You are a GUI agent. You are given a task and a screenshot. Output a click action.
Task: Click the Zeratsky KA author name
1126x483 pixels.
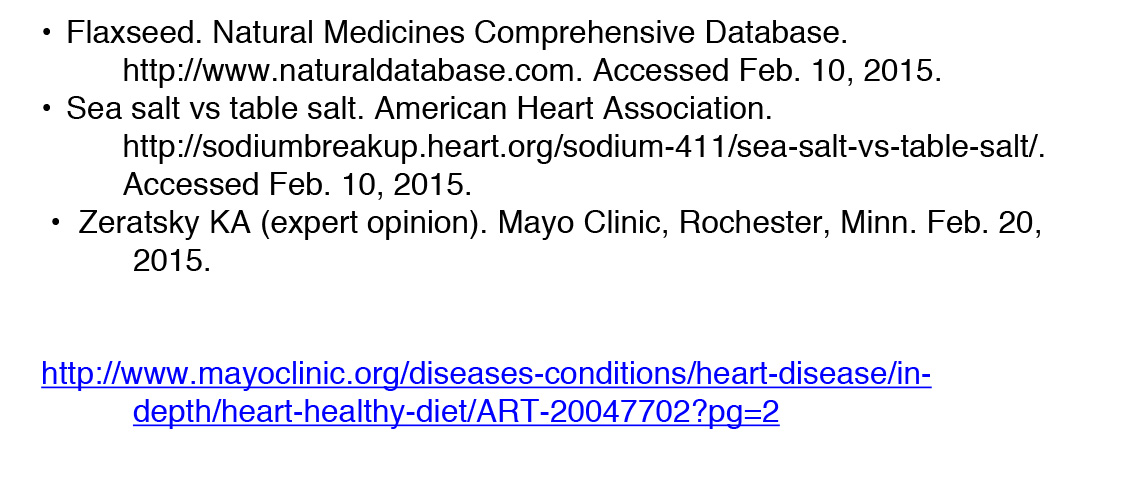click(x=164, y=224)
